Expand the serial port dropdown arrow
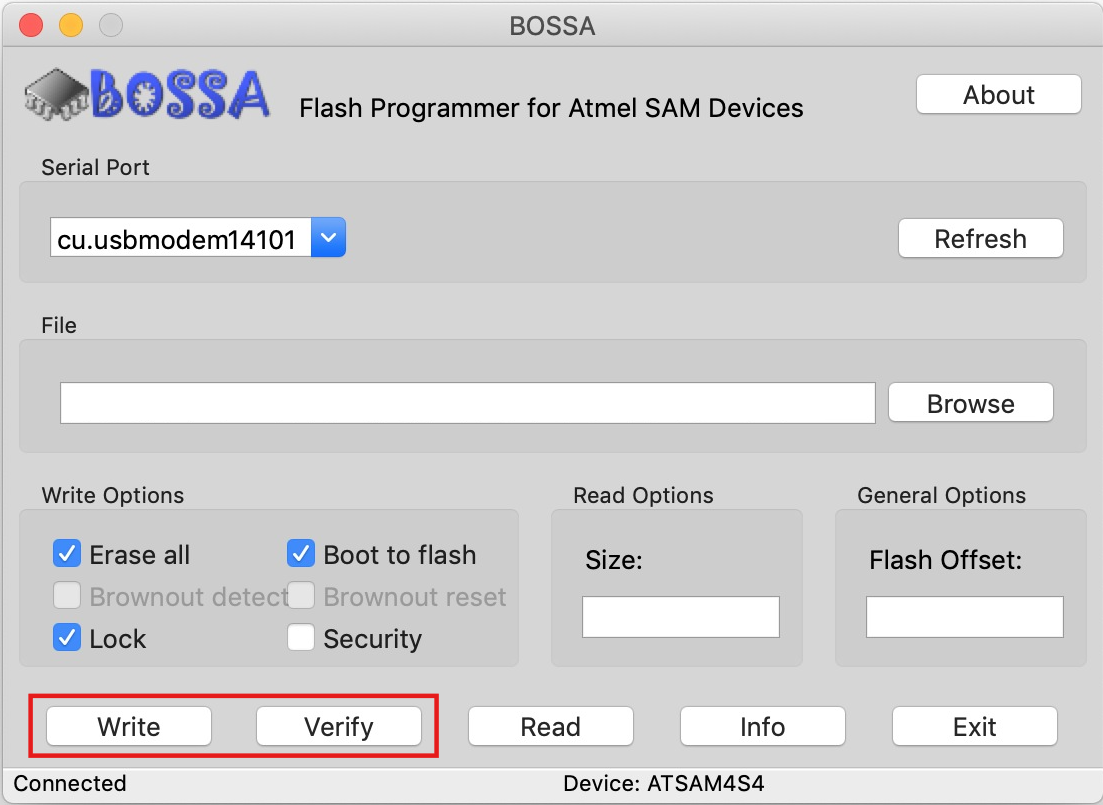This screenshot has height=805, width=1103. [328, 238]
